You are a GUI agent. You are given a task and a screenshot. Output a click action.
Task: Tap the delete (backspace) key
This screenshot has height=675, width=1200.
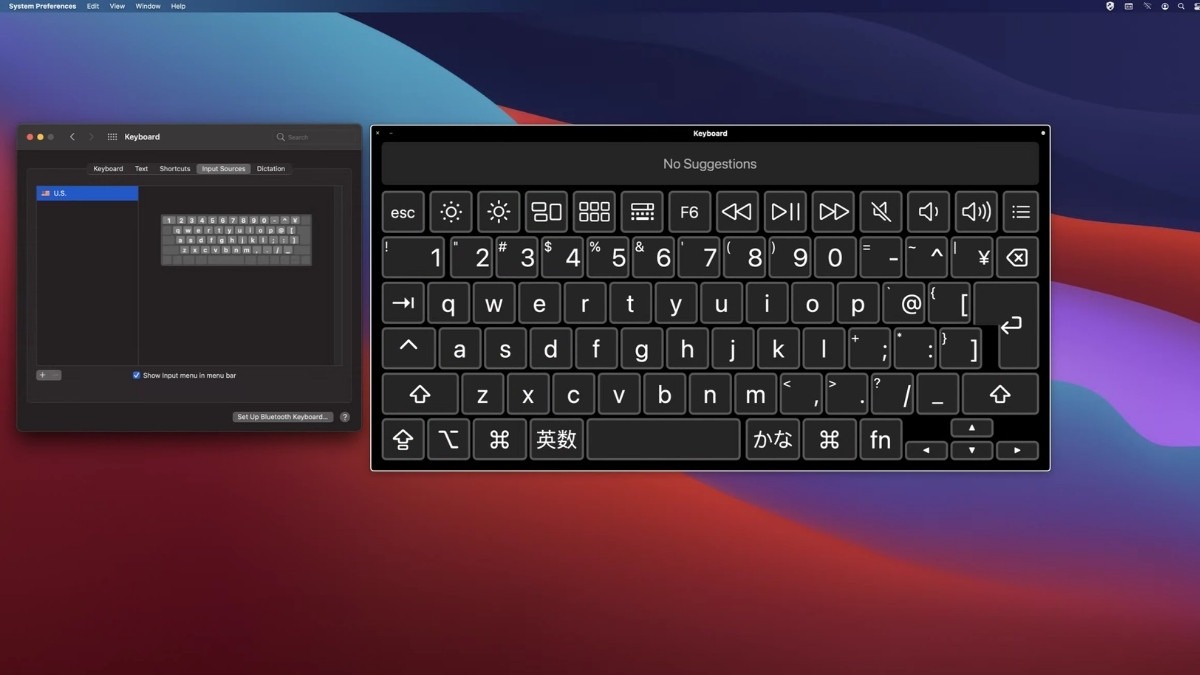coord(1017,258)
